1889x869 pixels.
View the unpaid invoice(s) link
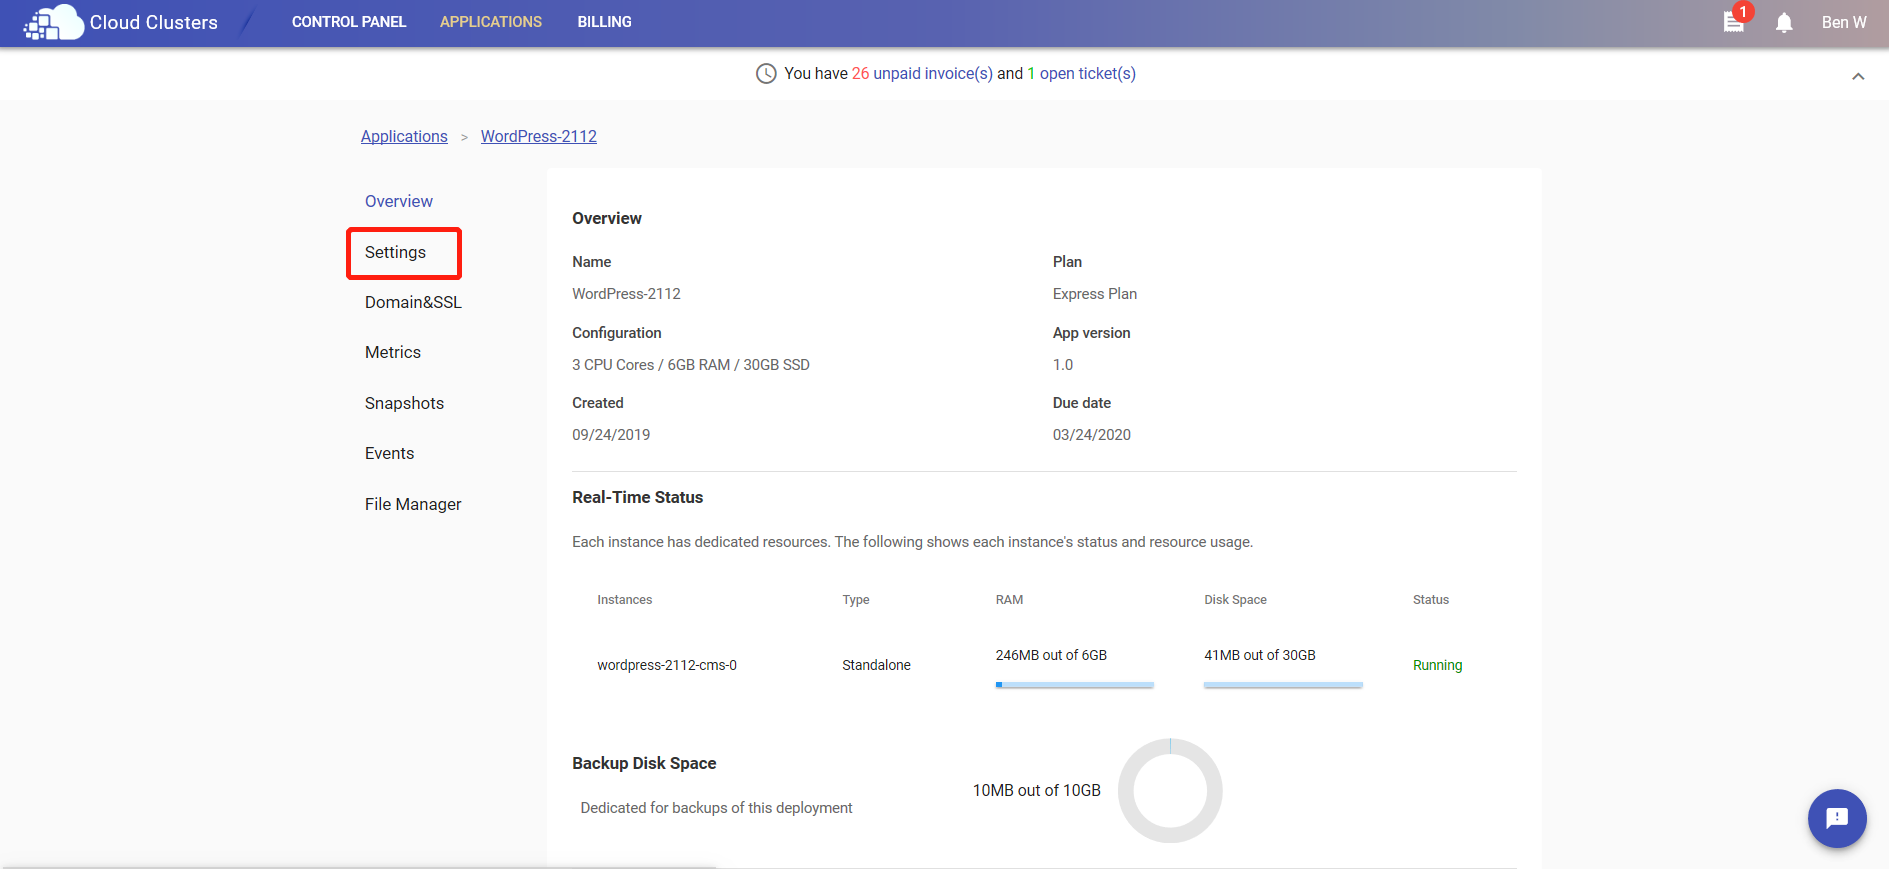point(933,73)
